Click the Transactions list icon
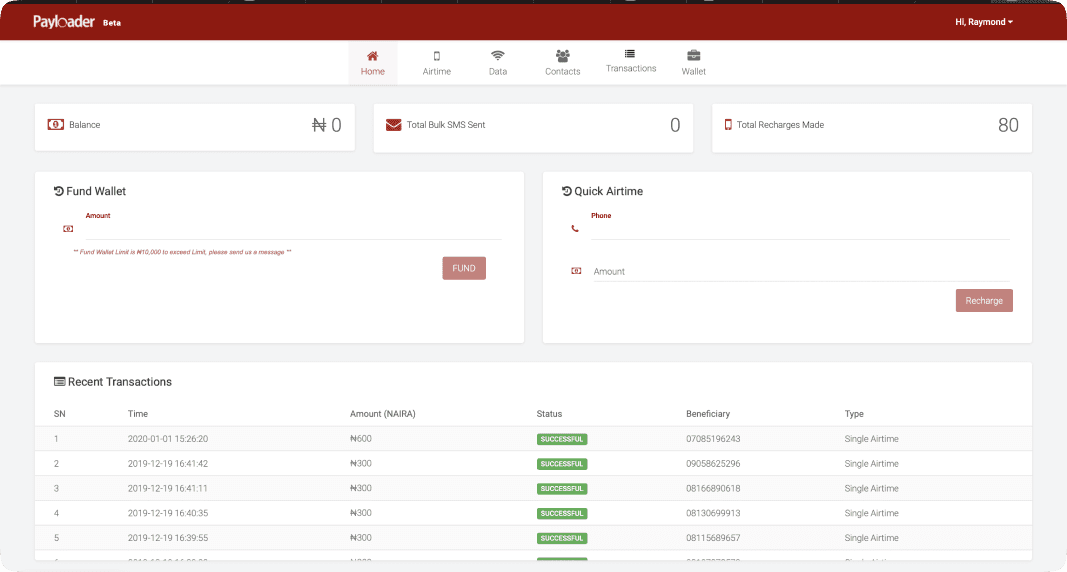Viewport: 1067px width, 572px height. (630, 53)
